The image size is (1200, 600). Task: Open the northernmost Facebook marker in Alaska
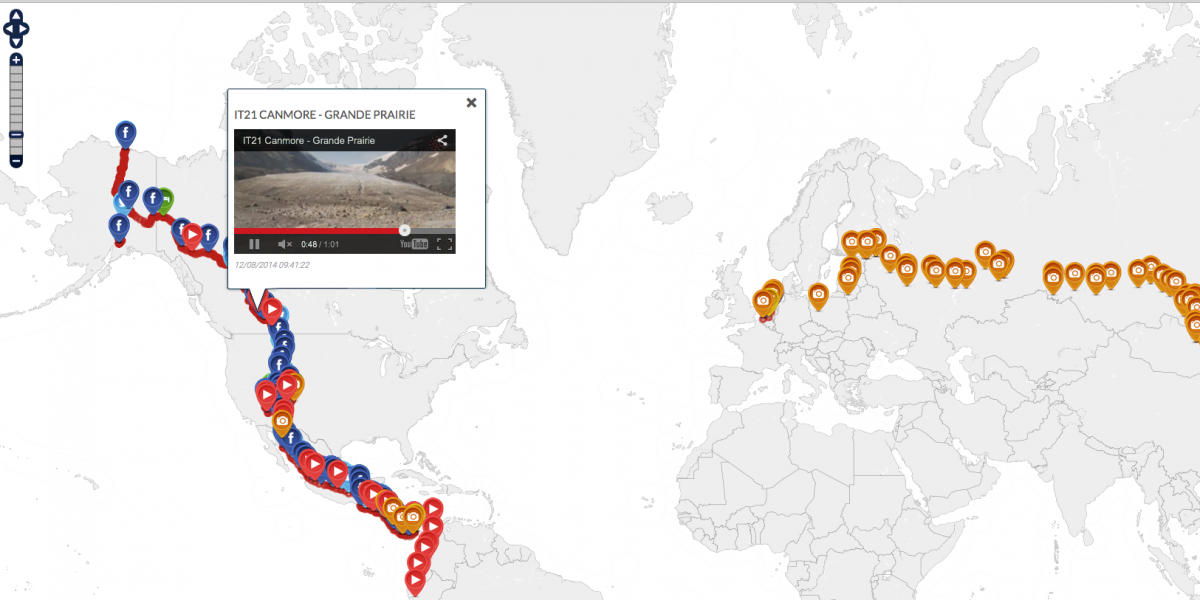125,131
